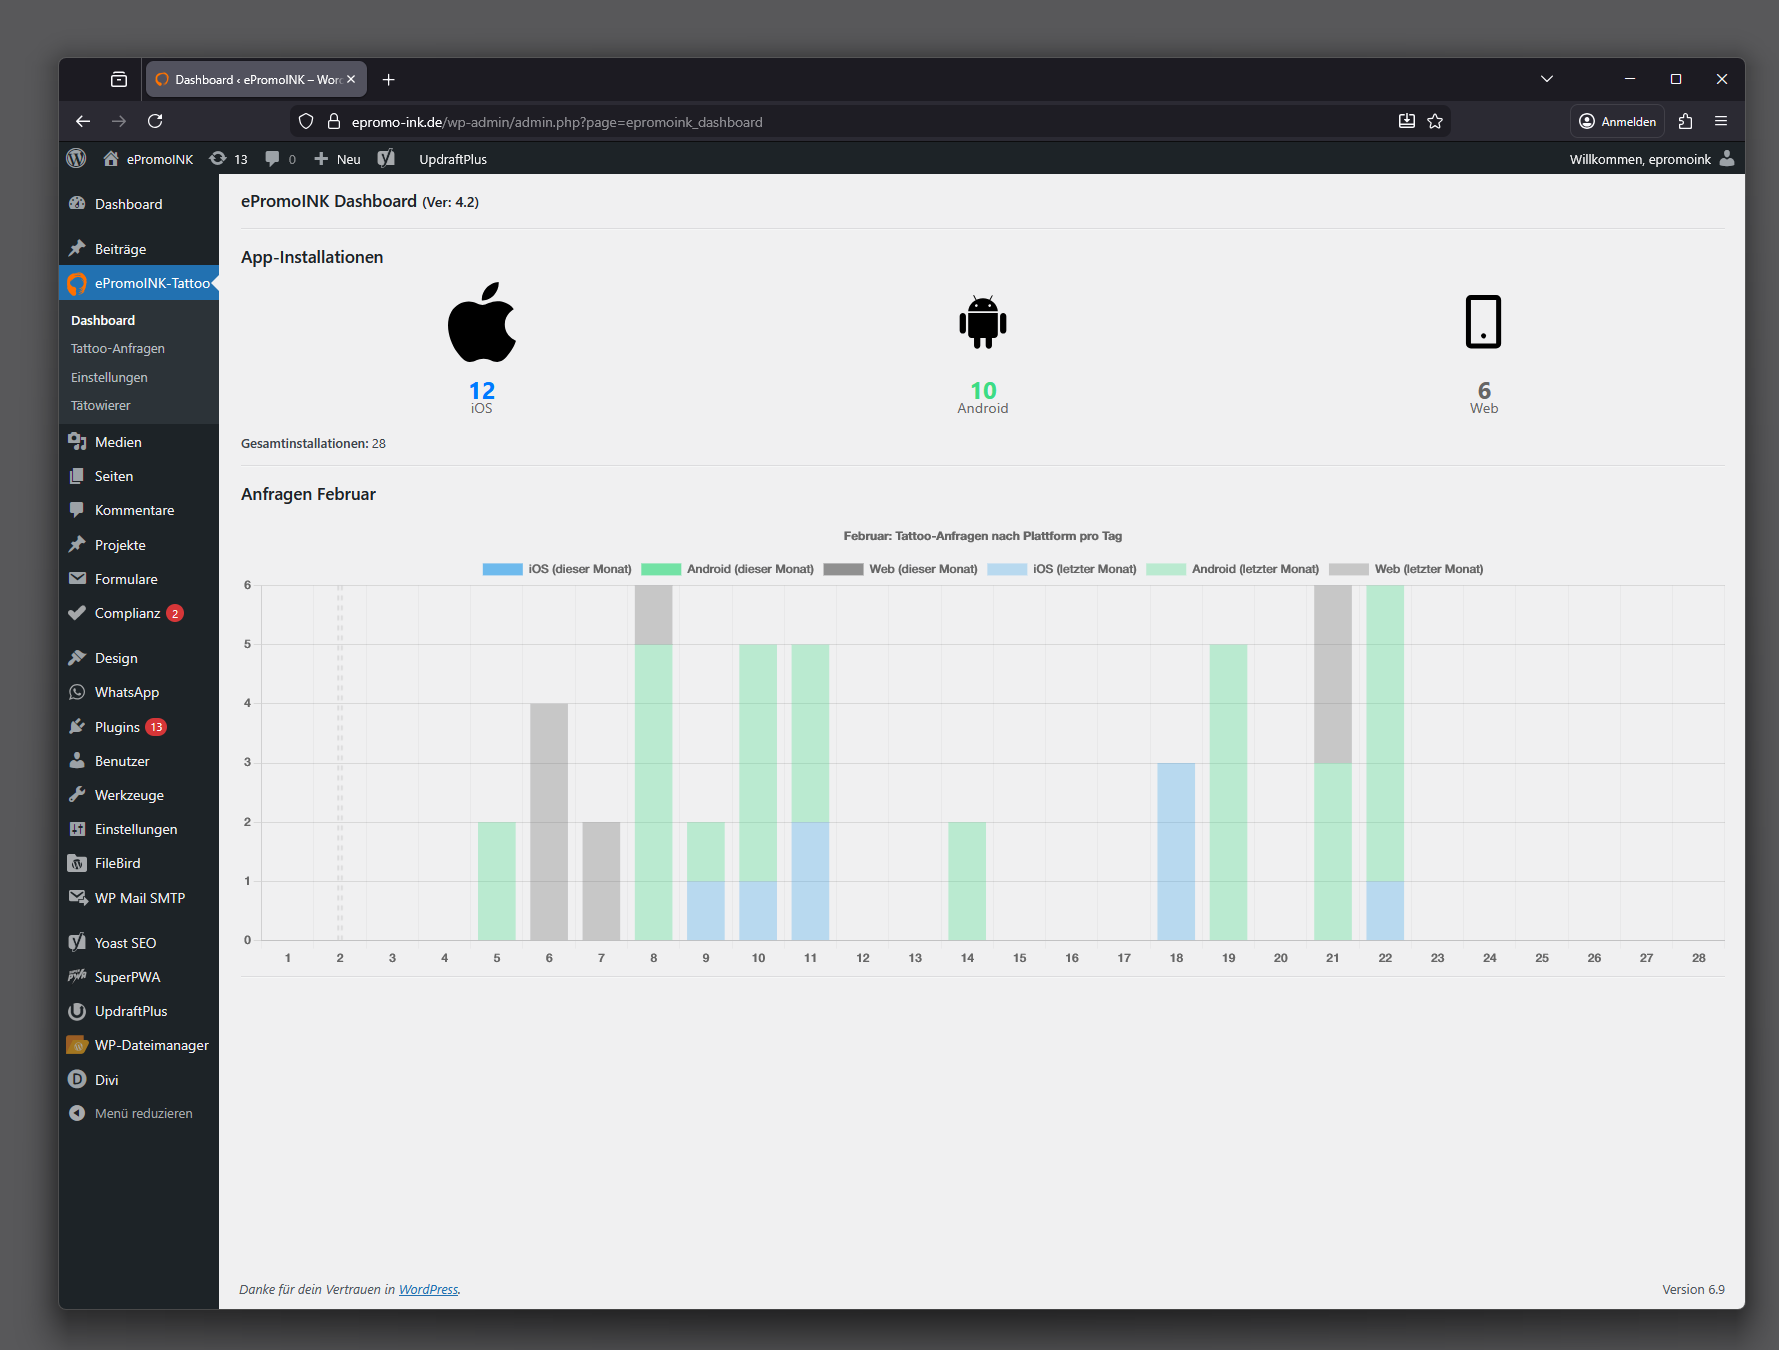Follow the WordPress footer link
This screenshot has width=1779, height=1350.
coord(428,1289)
